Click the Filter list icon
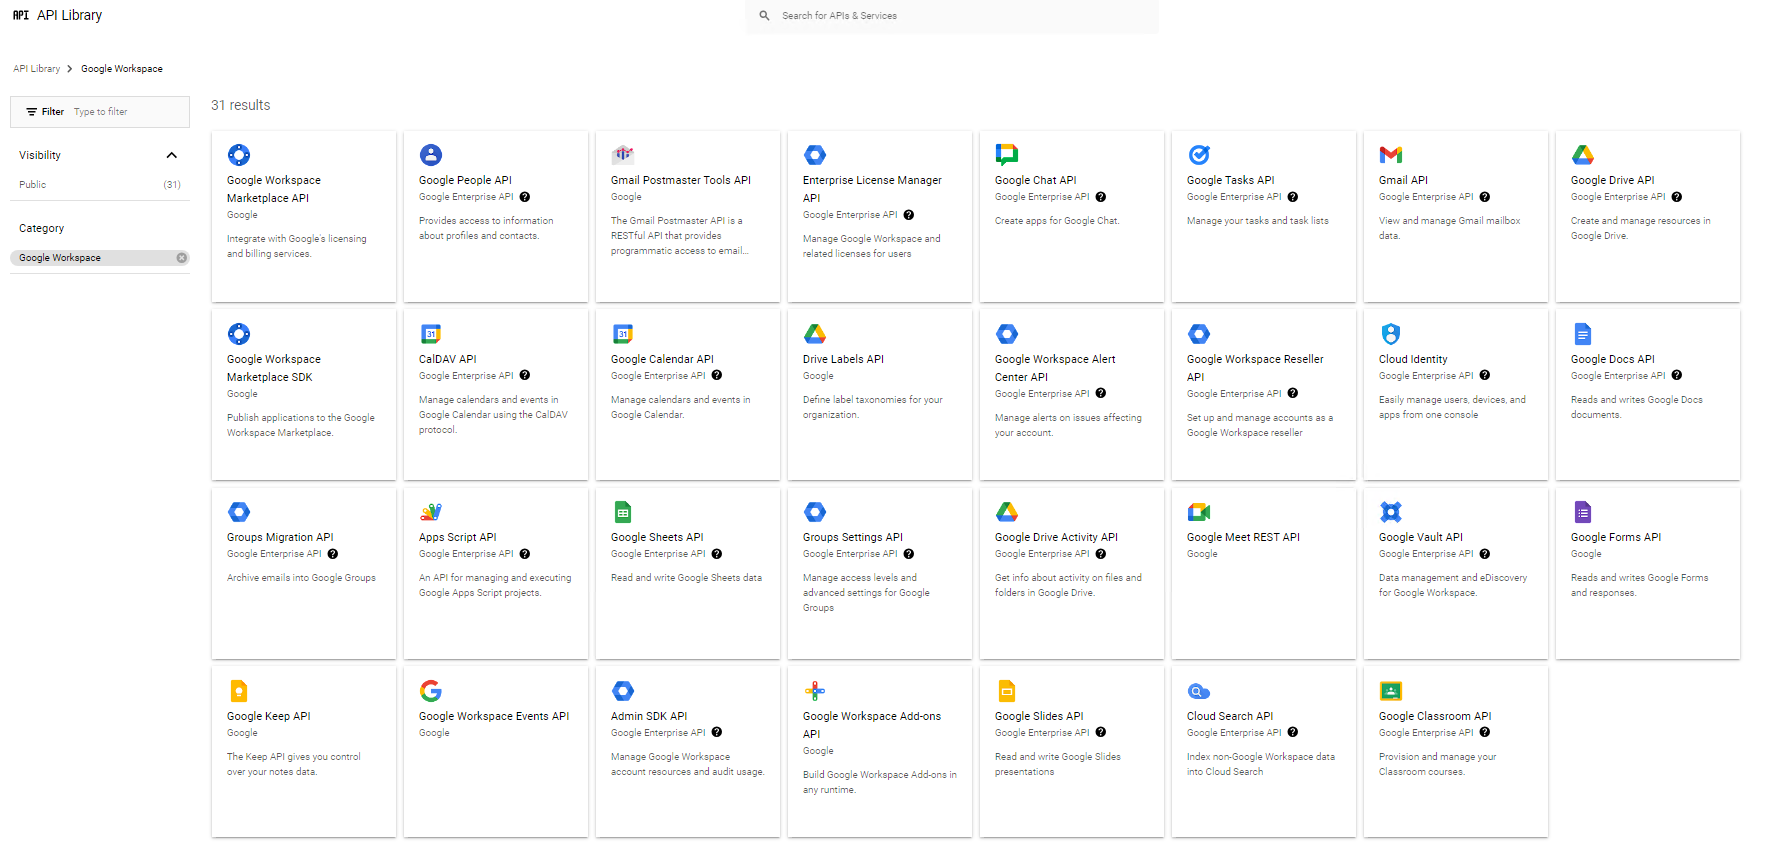Viewport: 1777px width, 849px height. 32,112
